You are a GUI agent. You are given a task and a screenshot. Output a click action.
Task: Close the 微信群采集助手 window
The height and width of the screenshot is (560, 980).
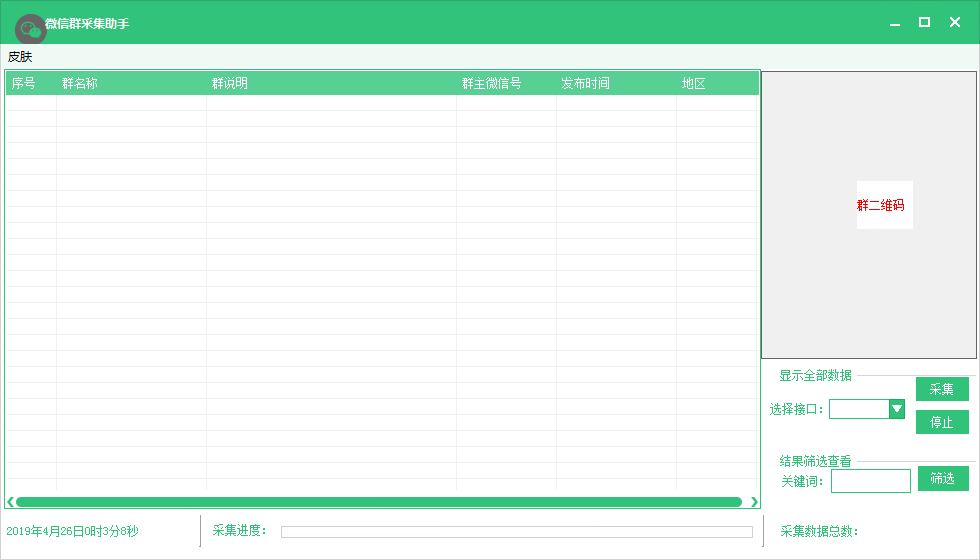[954, 22]
